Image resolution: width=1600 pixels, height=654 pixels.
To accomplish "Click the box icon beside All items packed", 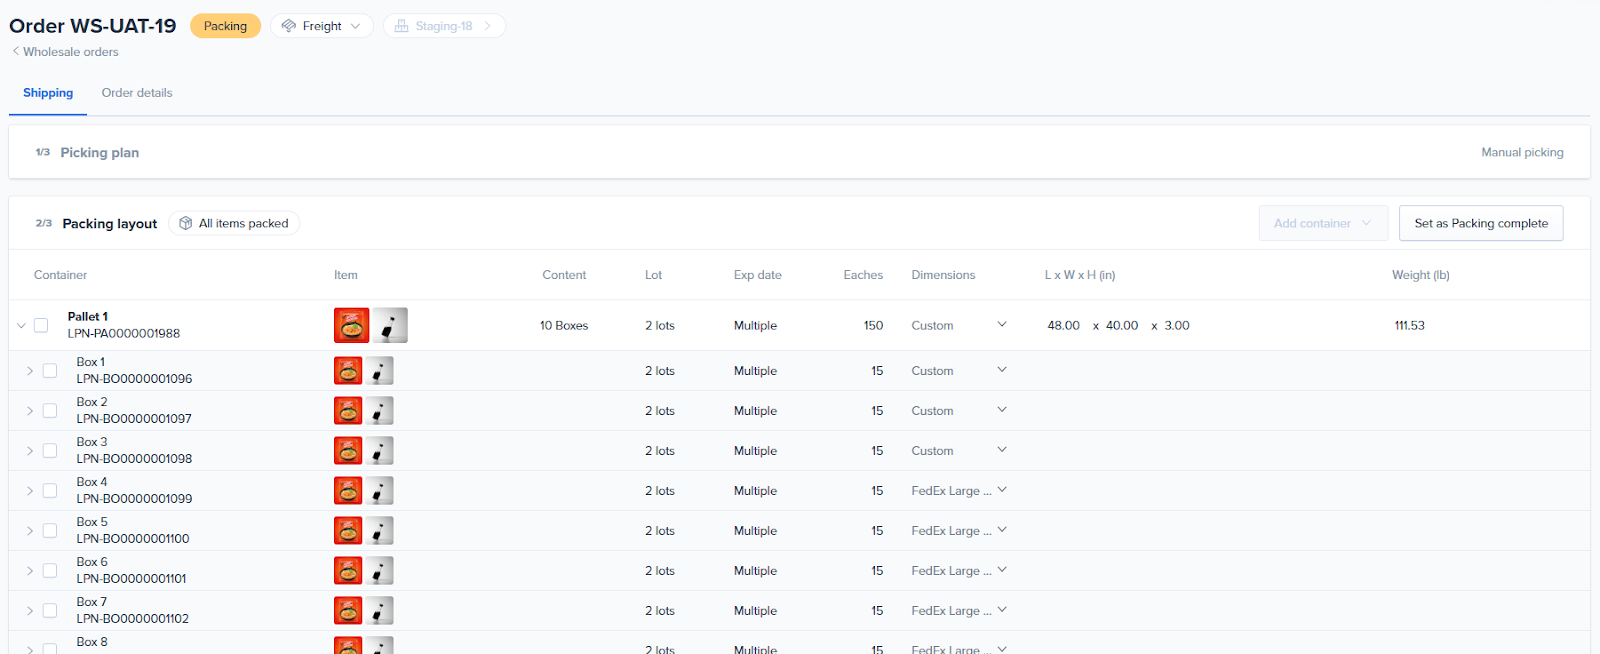I will (x=186, y=224).
